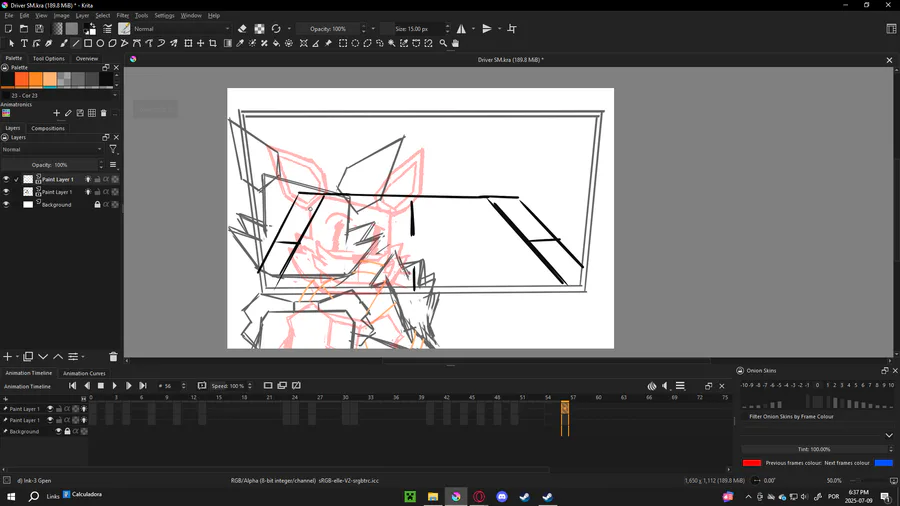Hide the Background layer in Layers panel

6,204
